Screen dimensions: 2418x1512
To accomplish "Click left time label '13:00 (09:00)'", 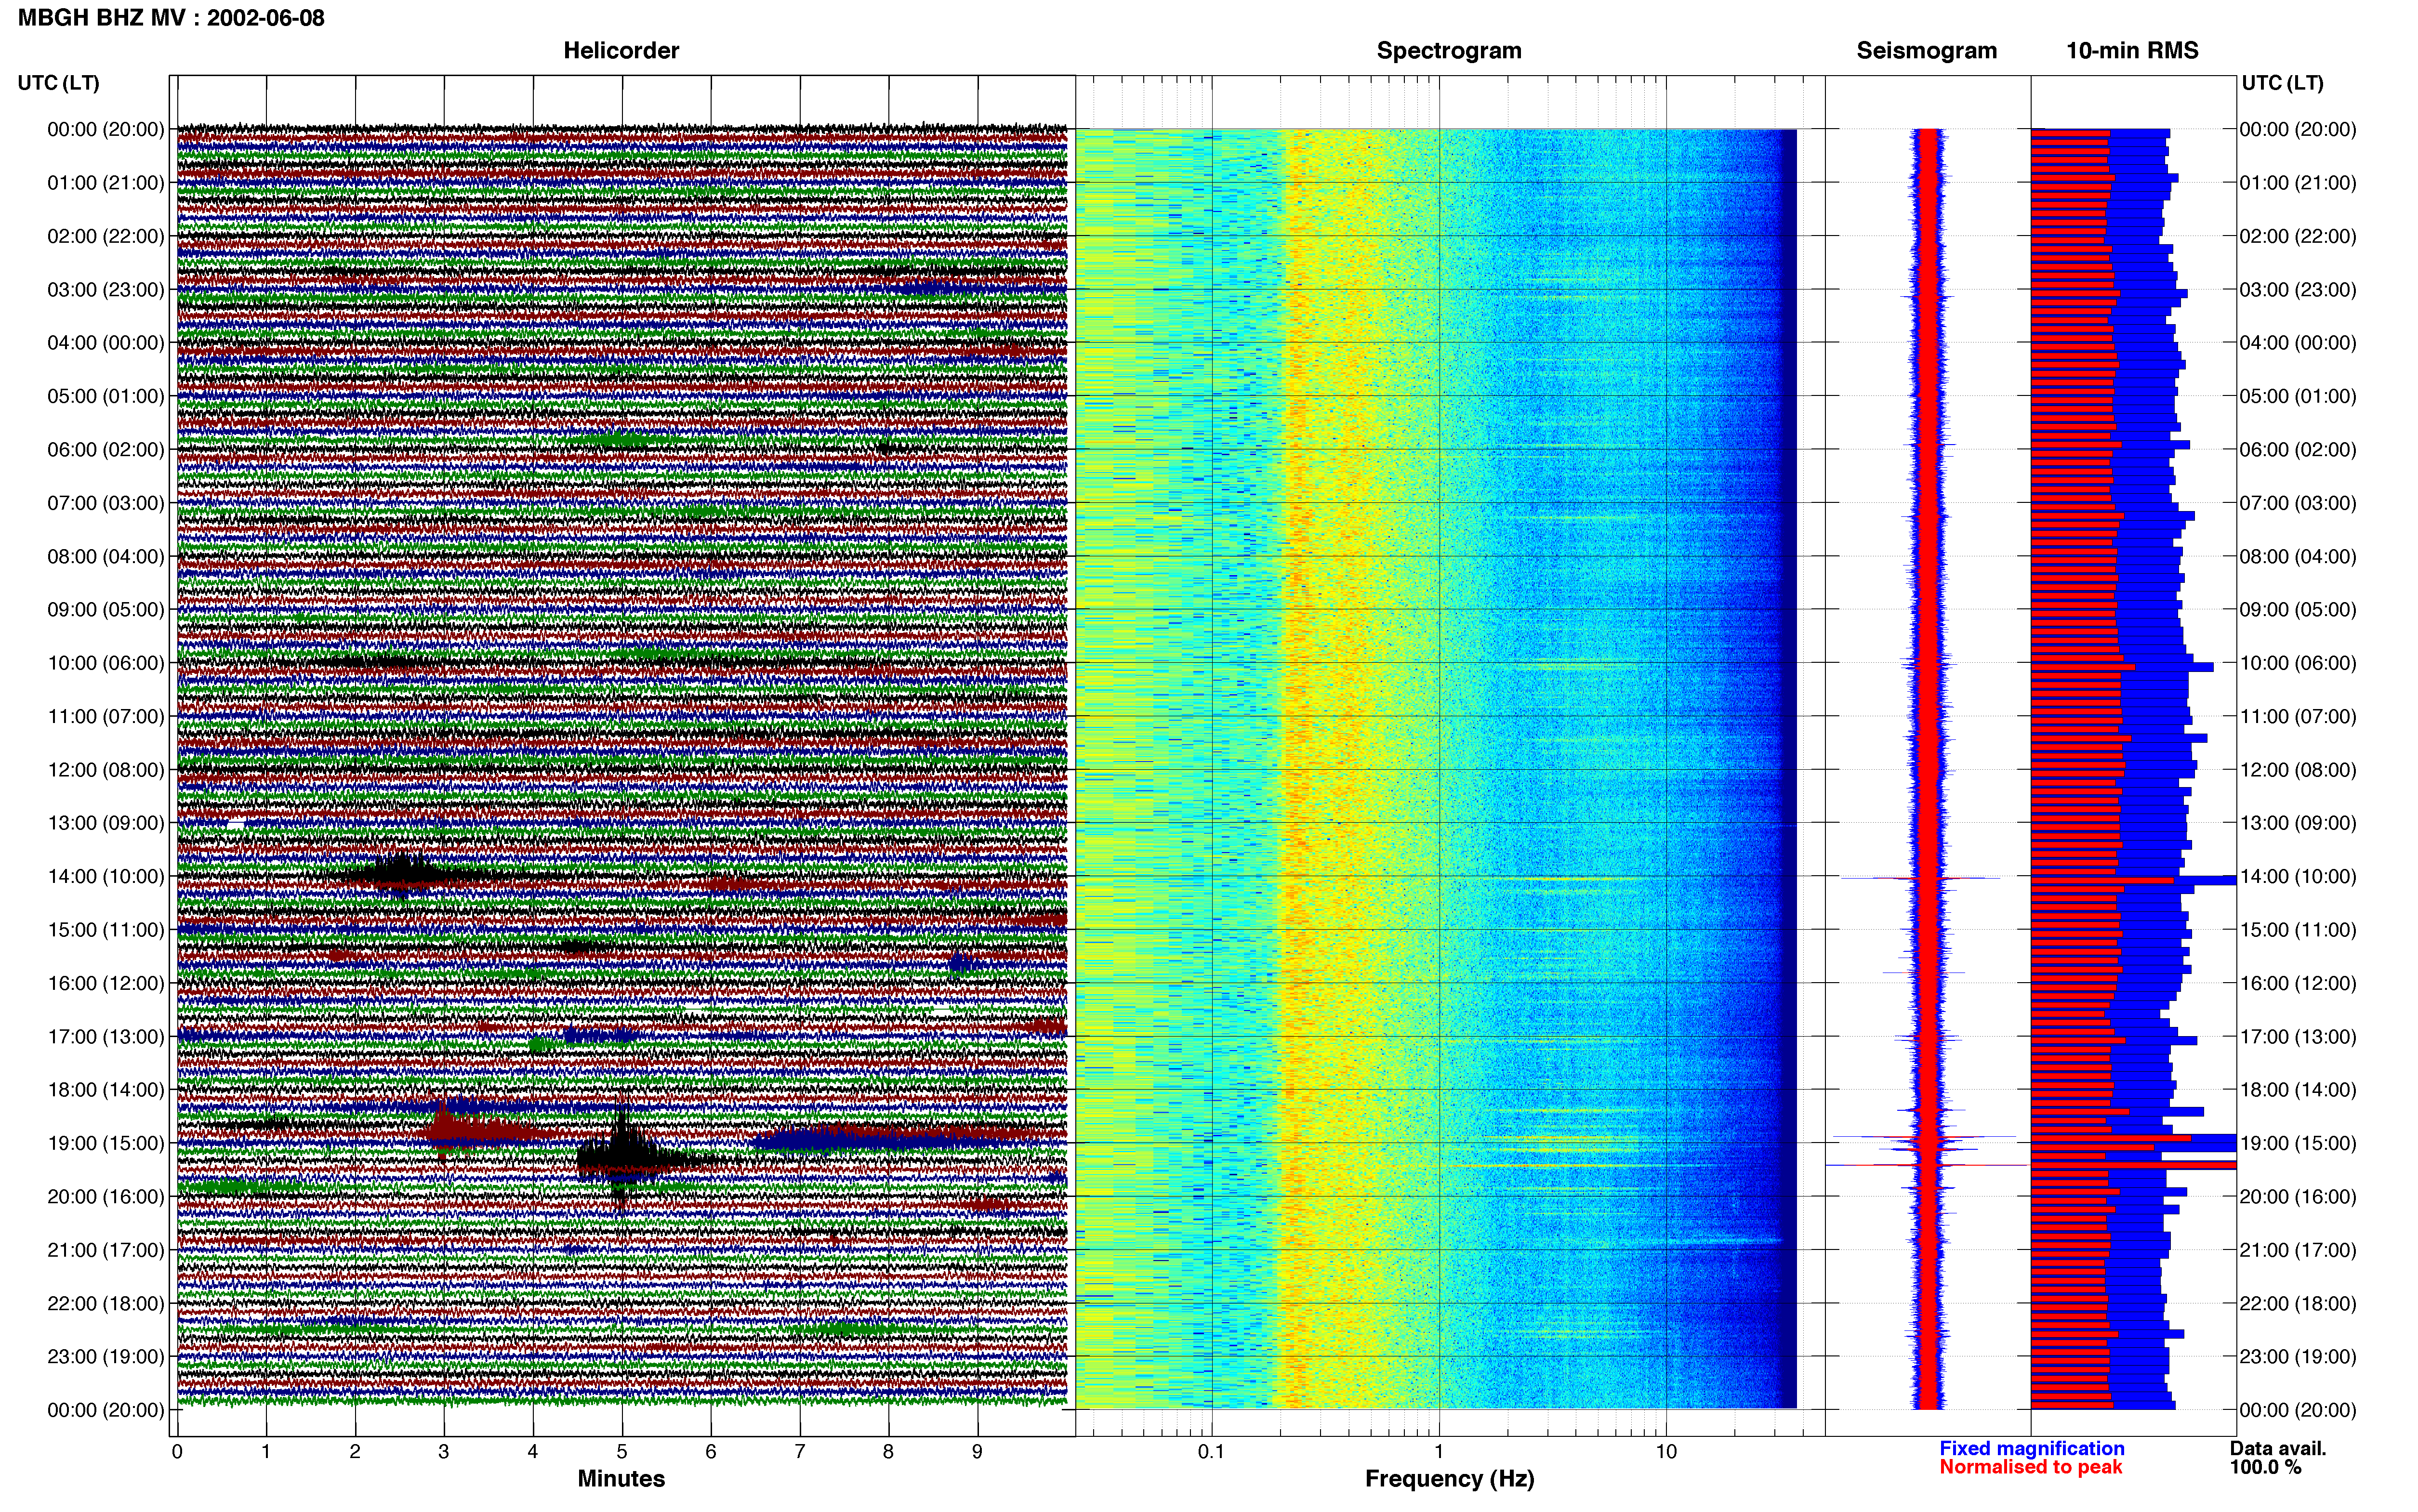I will click(x=106, y=822).
